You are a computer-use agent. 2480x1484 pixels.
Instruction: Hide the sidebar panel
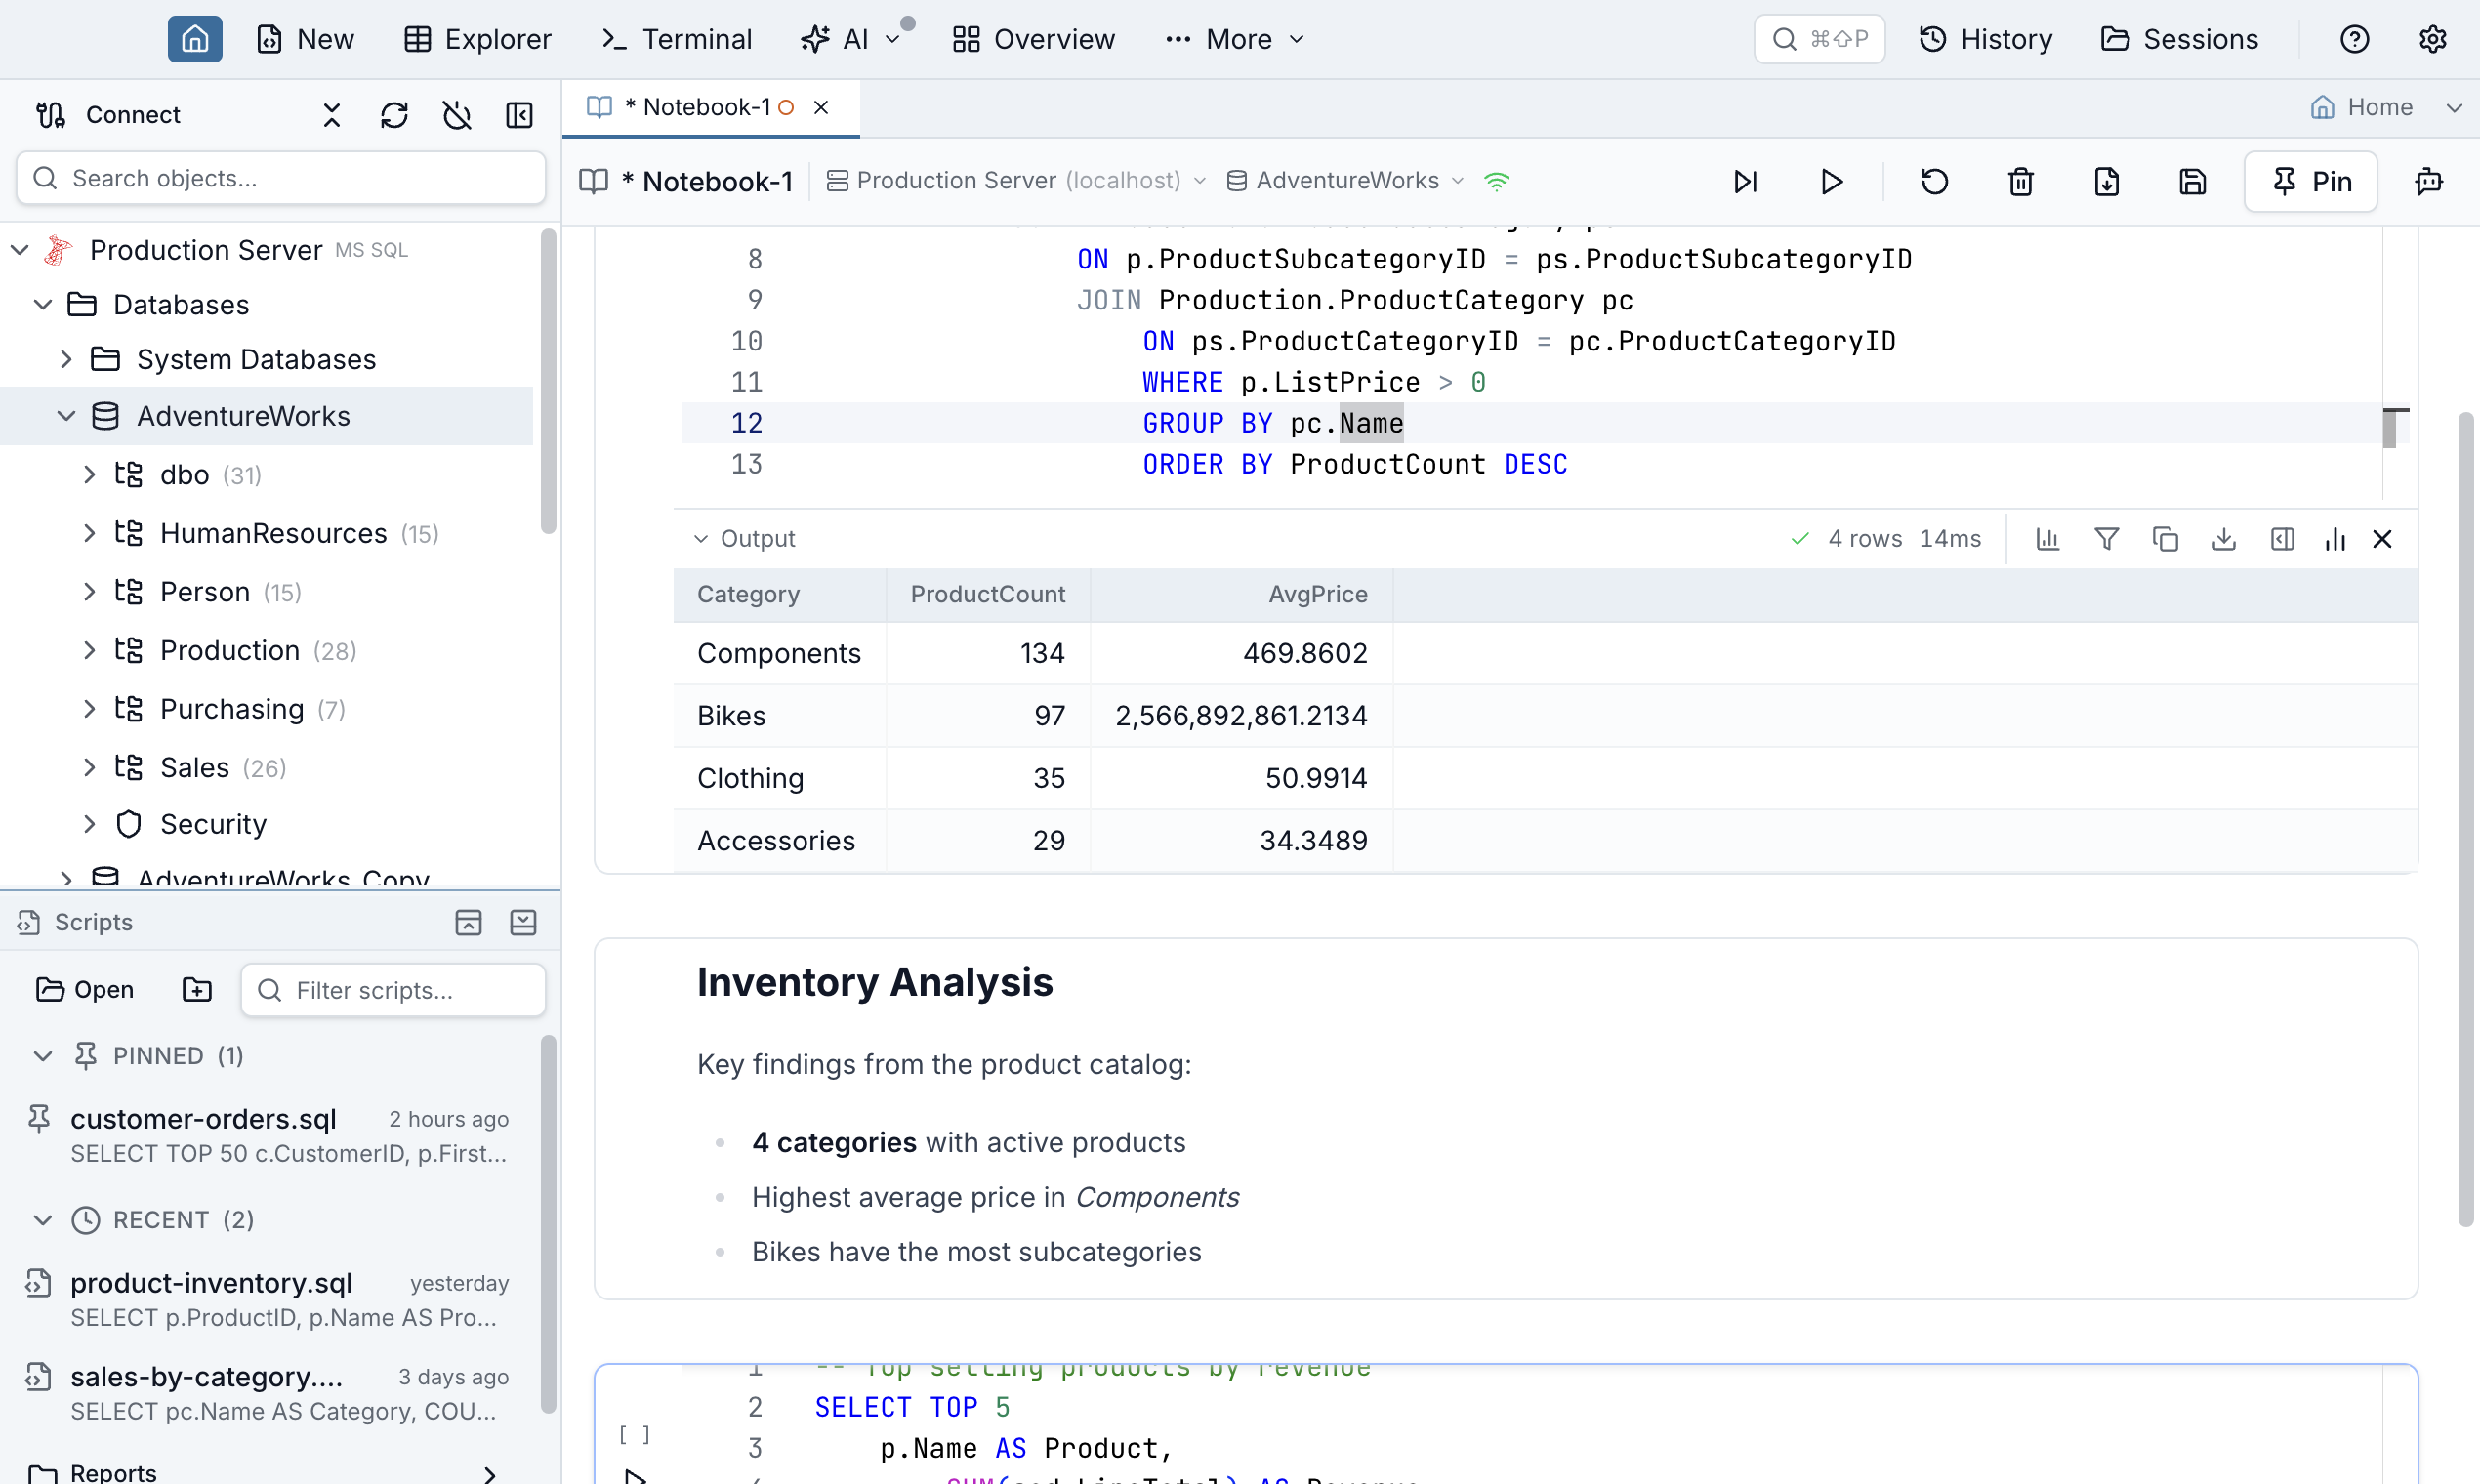tap(519, 115)
